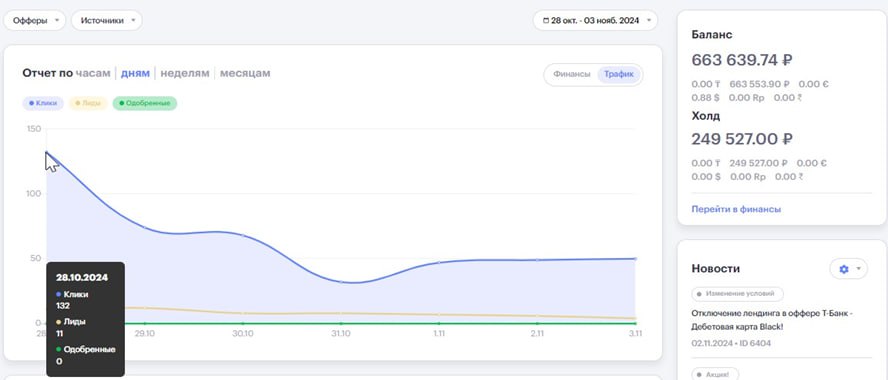Select report by месяцам tab
The width and height of the screenshot is (888, 380).
pos(245,73)
